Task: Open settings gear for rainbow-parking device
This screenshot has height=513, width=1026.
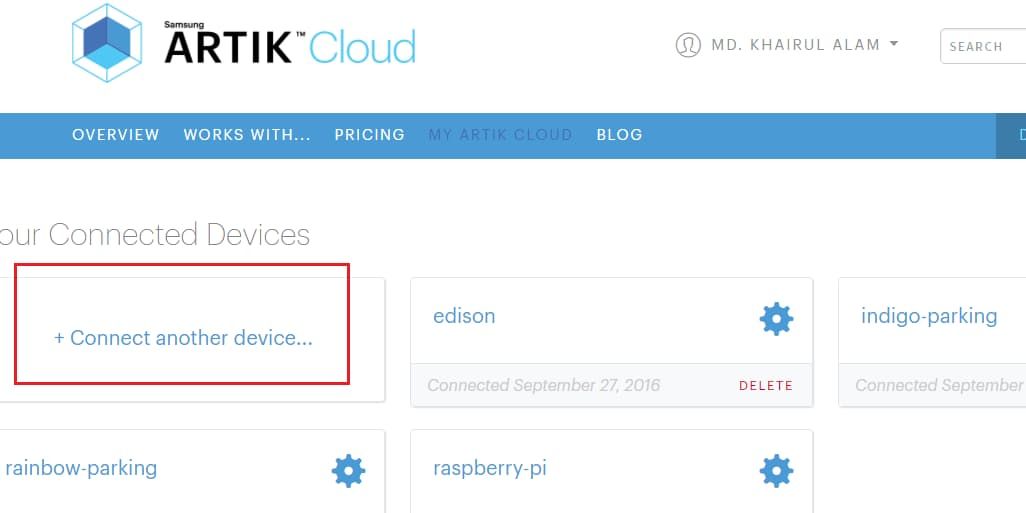Action: pos(348,470)
